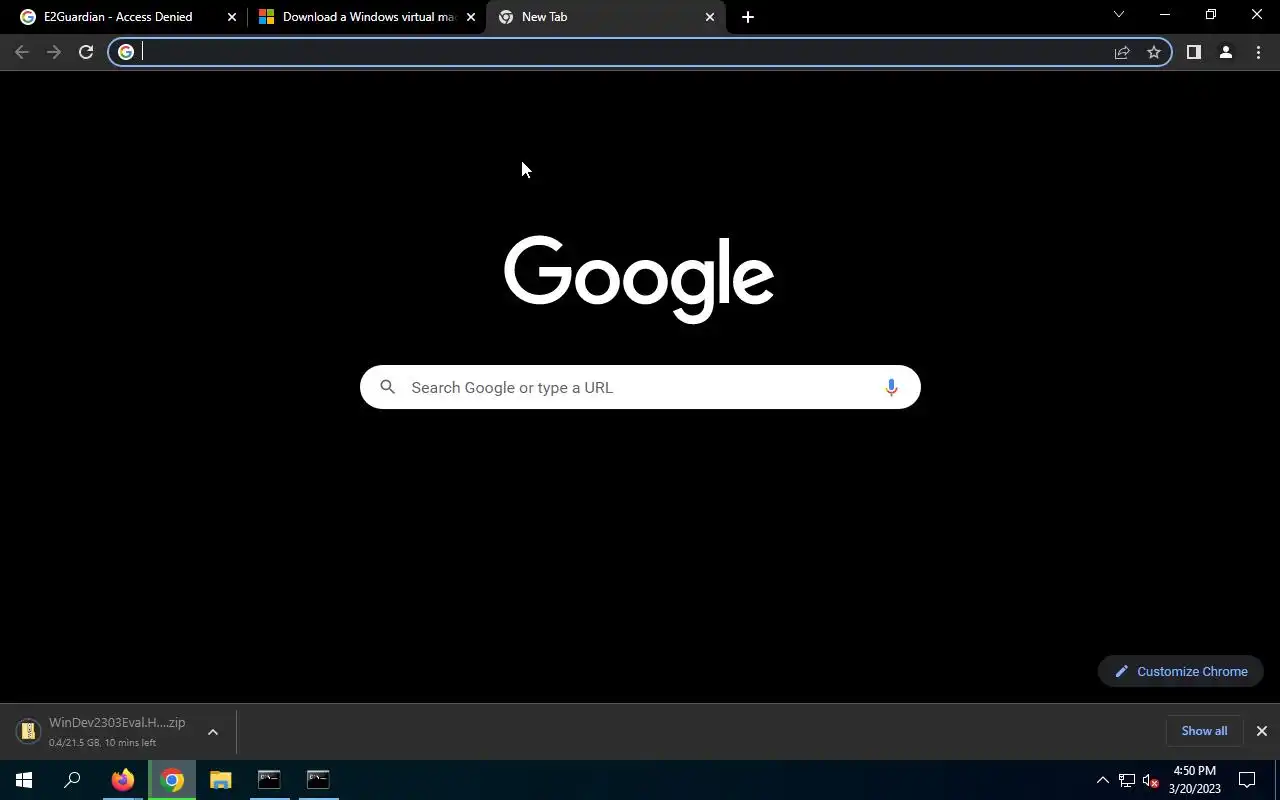Open the Chrome profile icon
This screenshot has width=1280, height=800.
[1225, 52]
